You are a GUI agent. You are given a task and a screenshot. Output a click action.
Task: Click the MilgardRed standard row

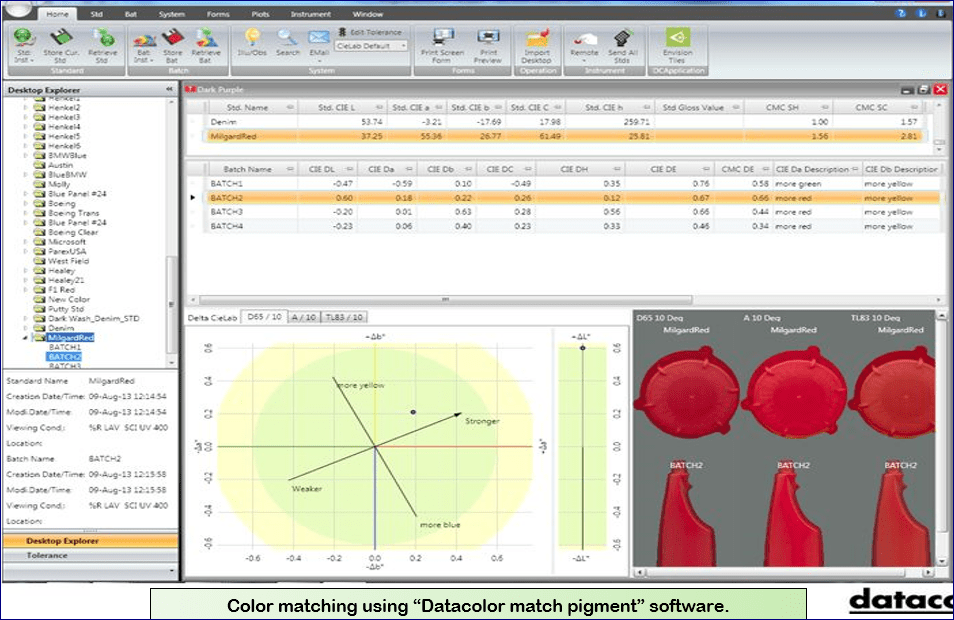tap(563, 136)
